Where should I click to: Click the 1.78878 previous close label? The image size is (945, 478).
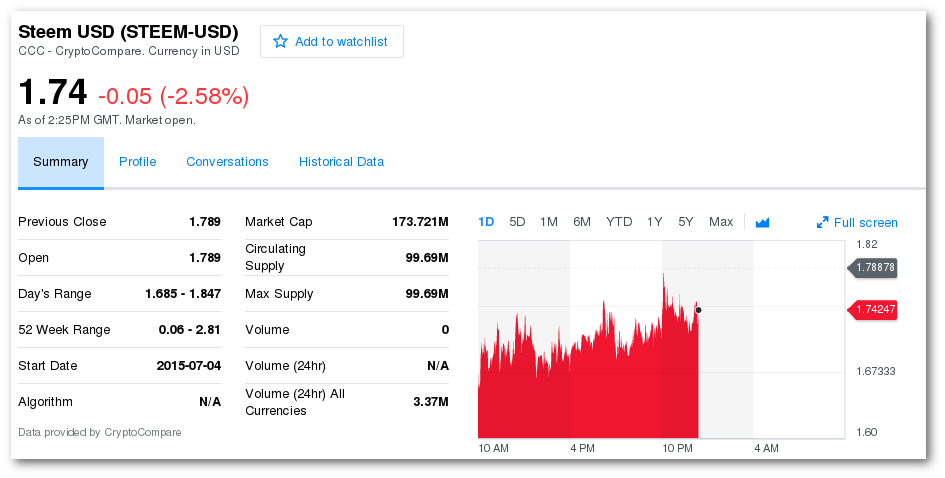pos(873,267)
